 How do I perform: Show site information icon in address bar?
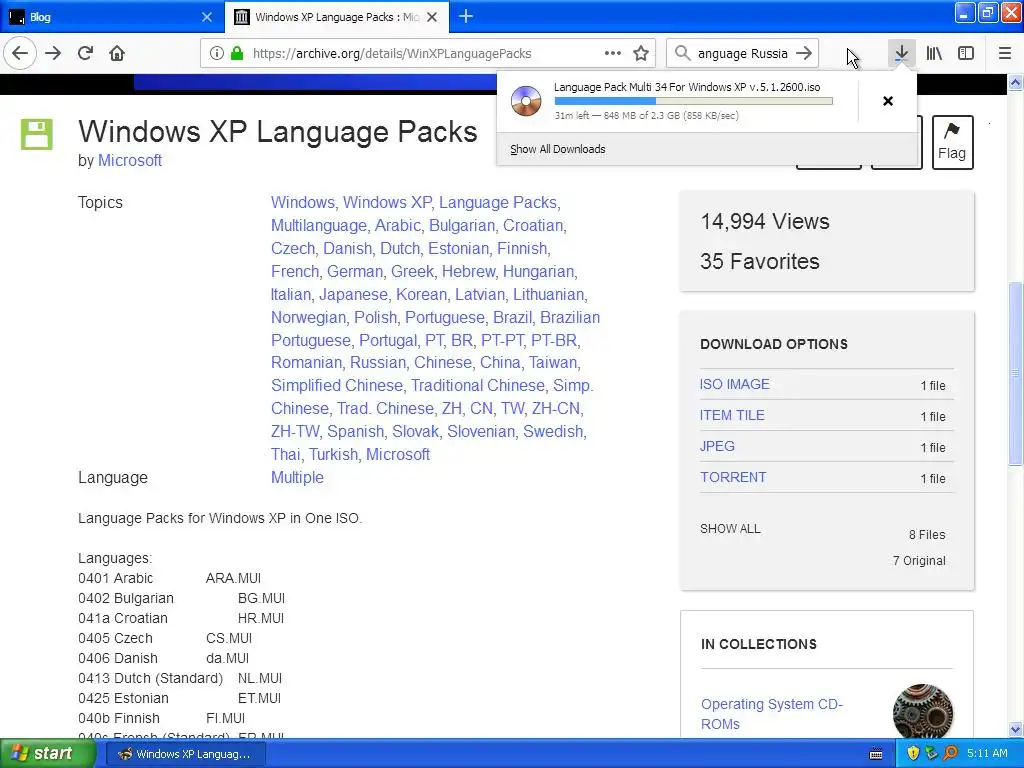click(217, 54)
